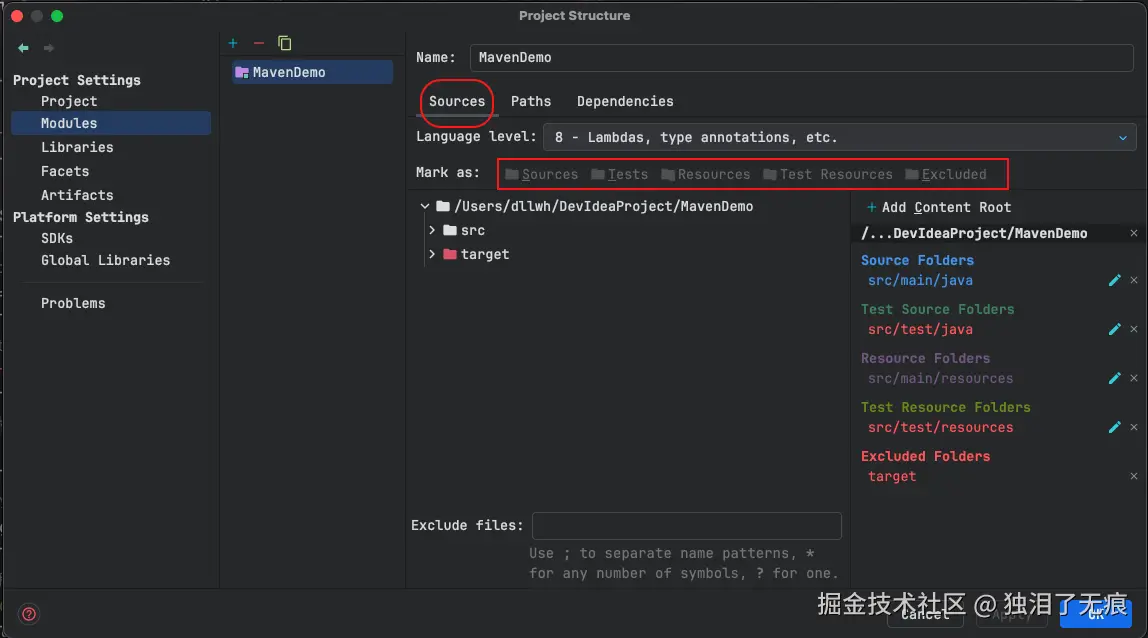
Task: Open the help question mark icon
Action: [x=29, y=614]
